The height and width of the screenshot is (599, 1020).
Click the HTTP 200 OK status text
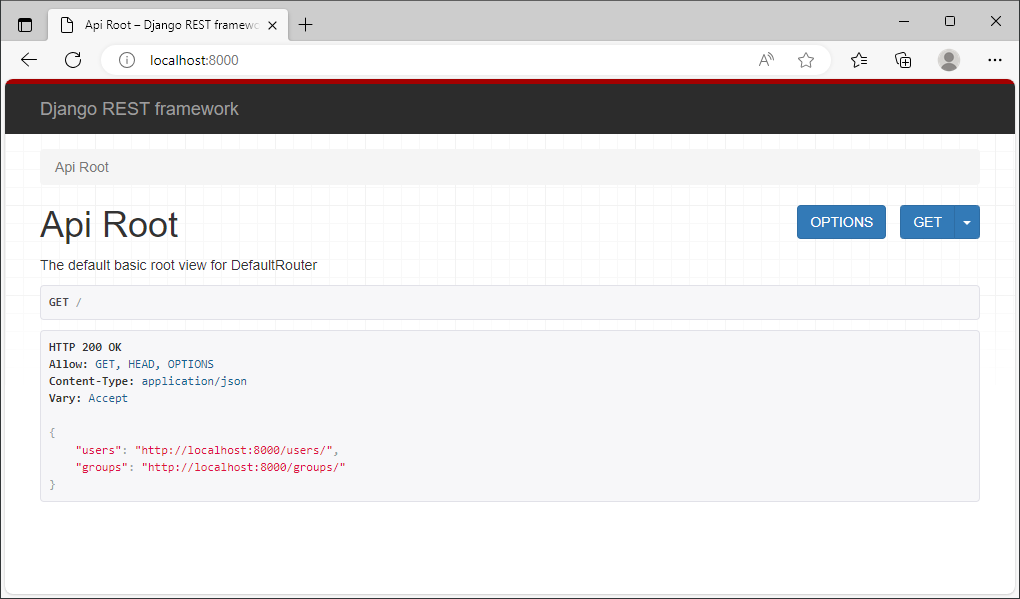[85, 347]
